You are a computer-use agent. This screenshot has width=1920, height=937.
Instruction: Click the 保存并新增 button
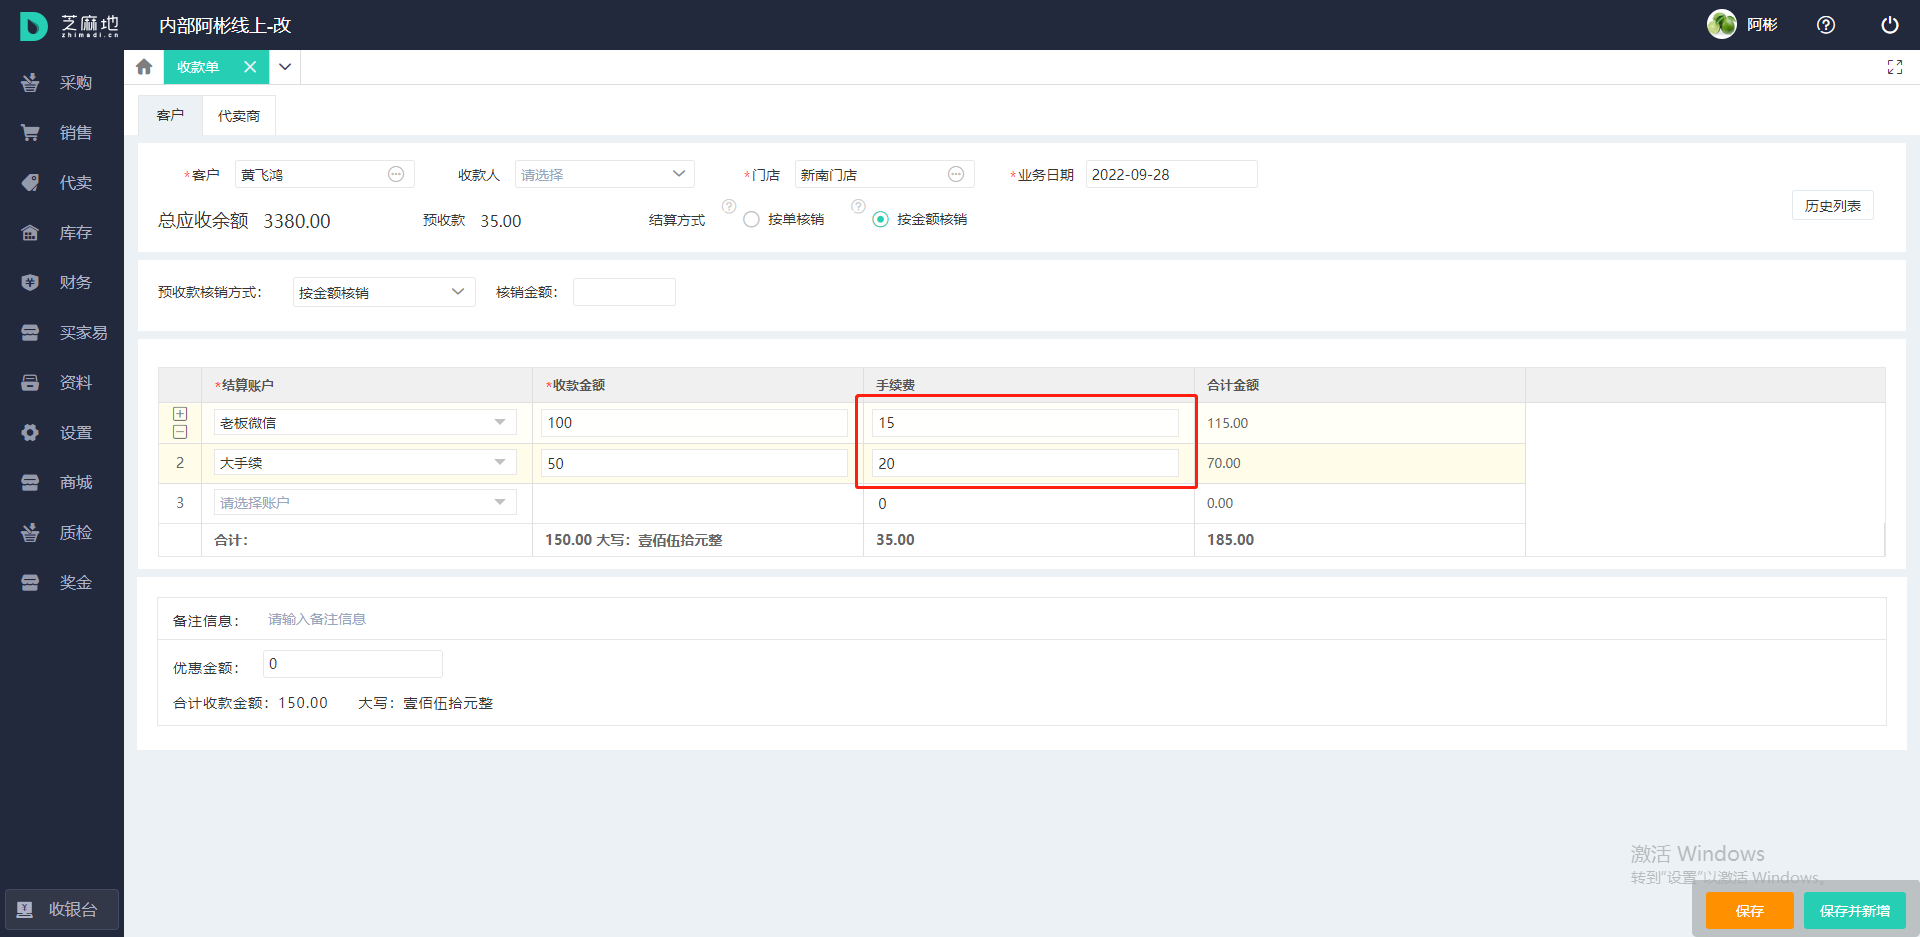[1854, 910]
